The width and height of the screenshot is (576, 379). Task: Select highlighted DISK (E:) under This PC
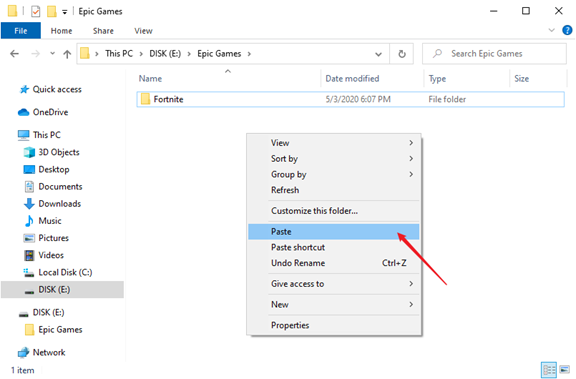pos(62,289)
